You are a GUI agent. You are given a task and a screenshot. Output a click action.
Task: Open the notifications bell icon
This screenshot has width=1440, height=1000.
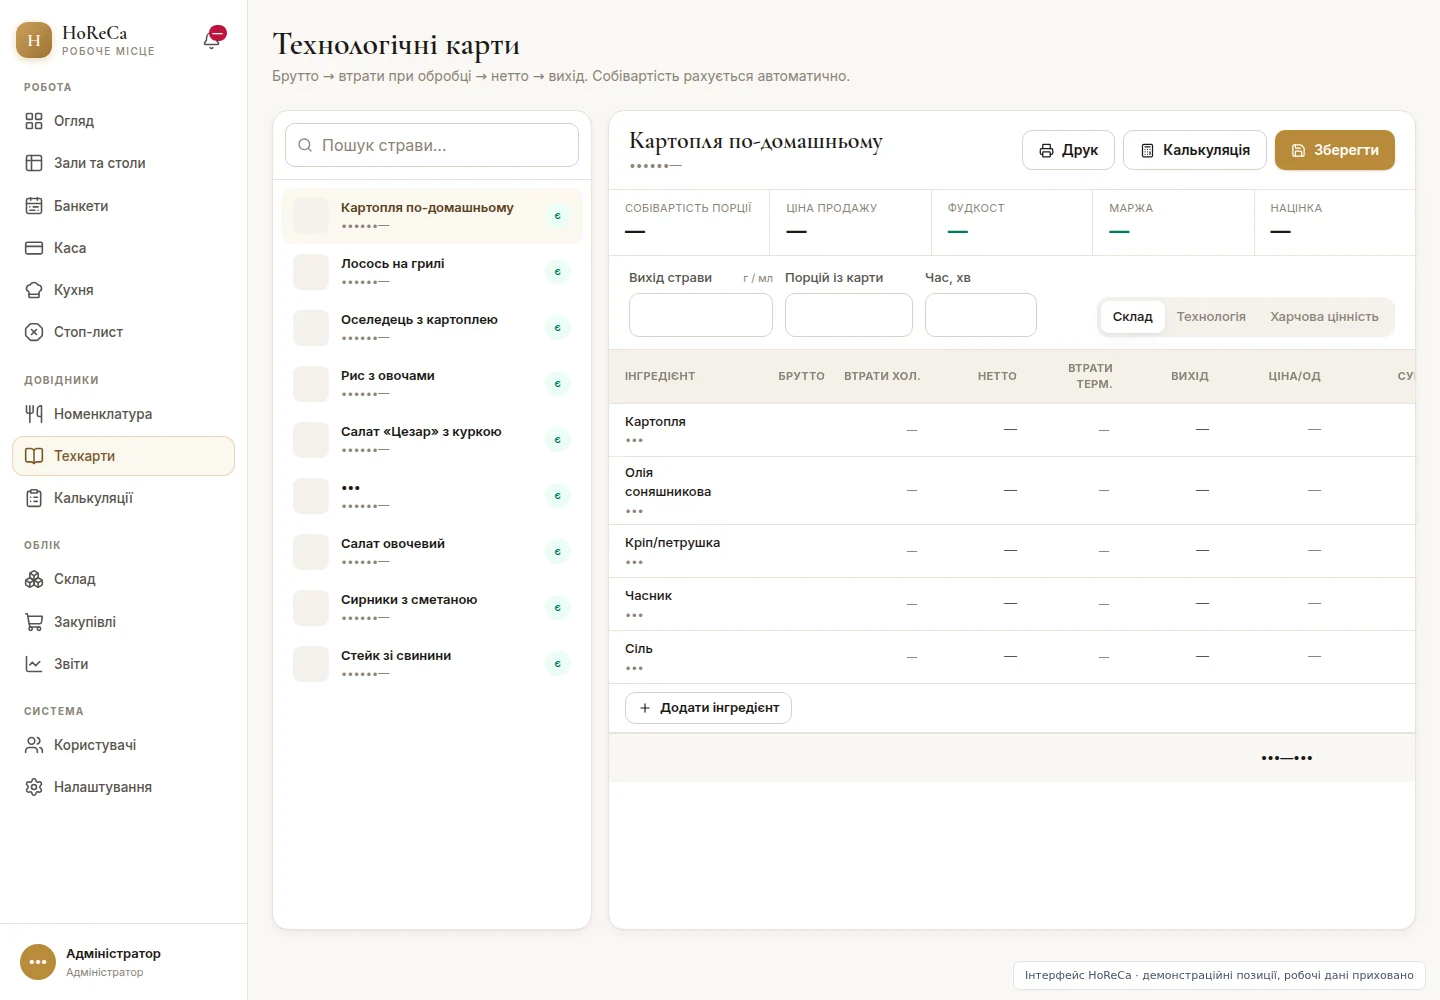point(212,40)
